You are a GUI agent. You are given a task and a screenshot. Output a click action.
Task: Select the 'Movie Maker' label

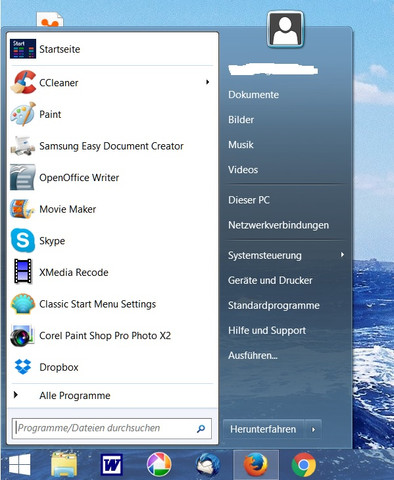(x=68, y=209)
